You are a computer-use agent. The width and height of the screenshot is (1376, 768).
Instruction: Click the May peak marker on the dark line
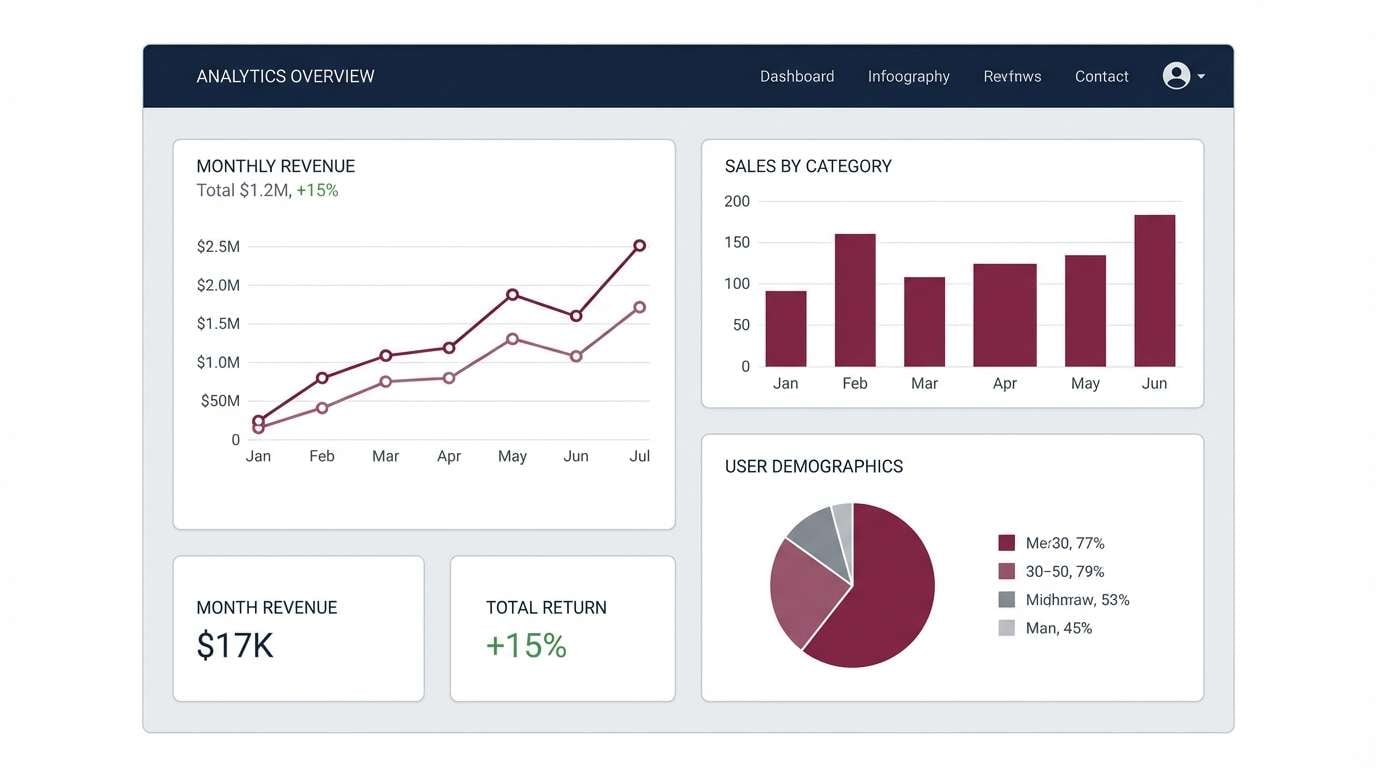[512, 295]
